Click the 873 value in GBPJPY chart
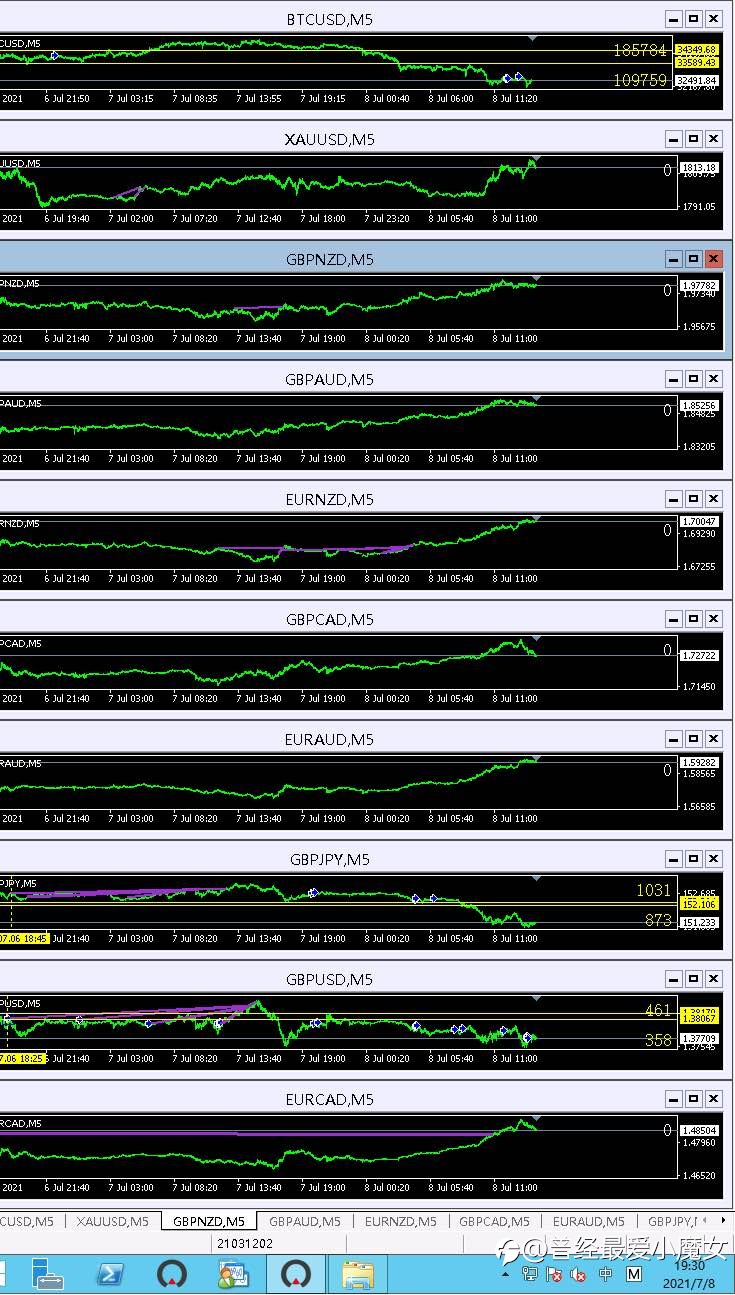 [x=658, y=920]
